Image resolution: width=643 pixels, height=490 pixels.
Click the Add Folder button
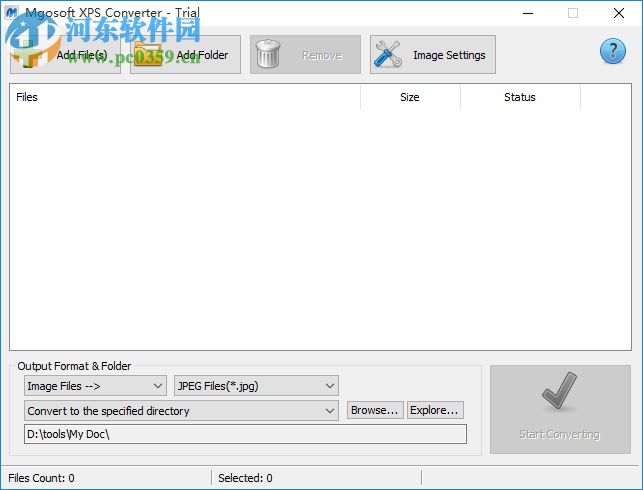185,55
